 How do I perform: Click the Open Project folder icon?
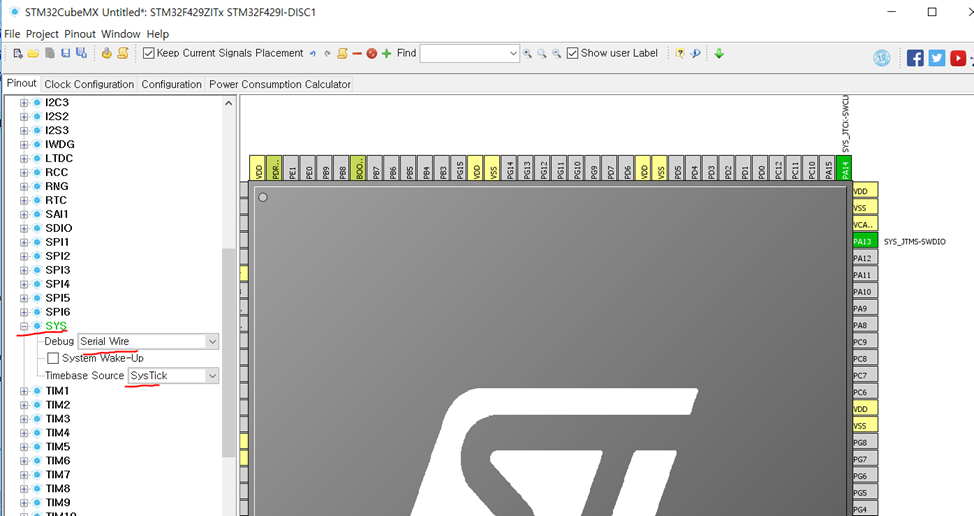[x=34, y=53]
